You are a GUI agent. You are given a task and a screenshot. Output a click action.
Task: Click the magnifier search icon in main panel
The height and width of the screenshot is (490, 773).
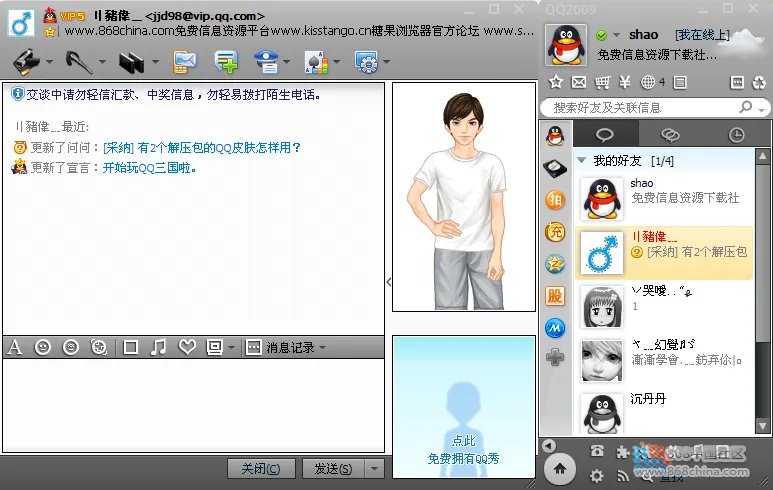[746, 107]
